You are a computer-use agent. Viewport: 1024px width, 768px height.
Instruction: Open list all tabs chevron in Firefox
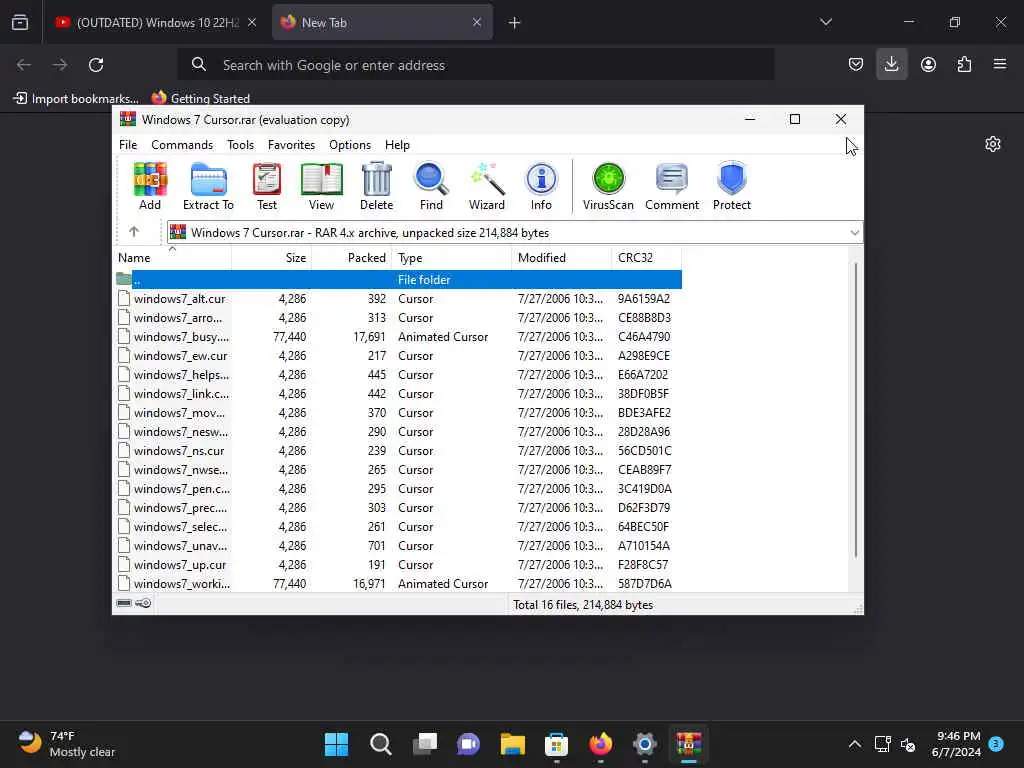click(826, 22)
